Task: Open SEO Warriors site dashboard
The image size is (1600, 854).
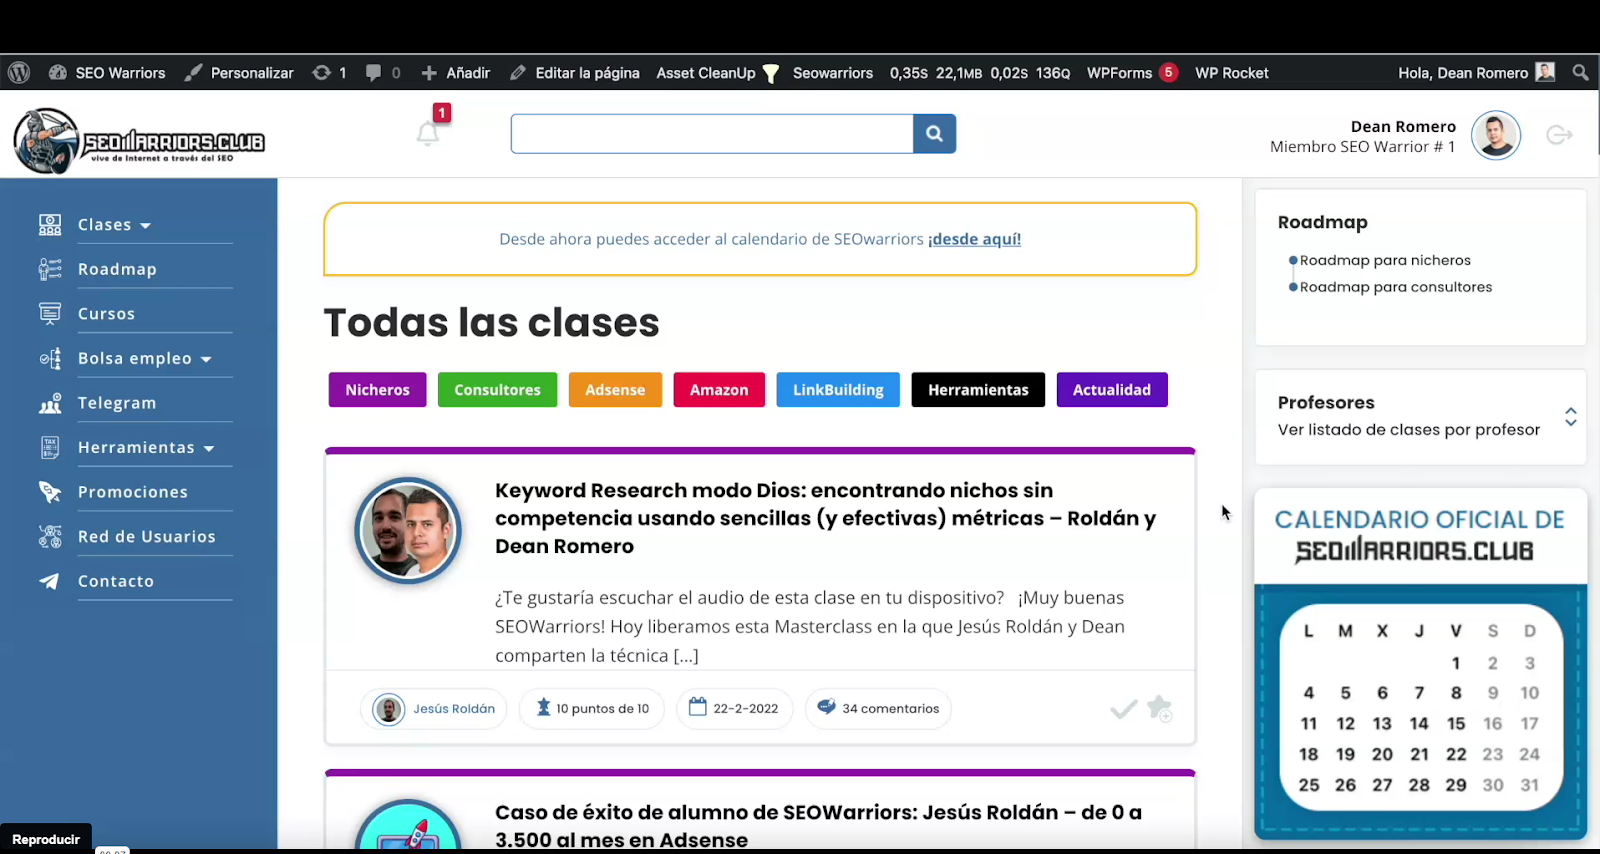Action: tap(107, 73)
